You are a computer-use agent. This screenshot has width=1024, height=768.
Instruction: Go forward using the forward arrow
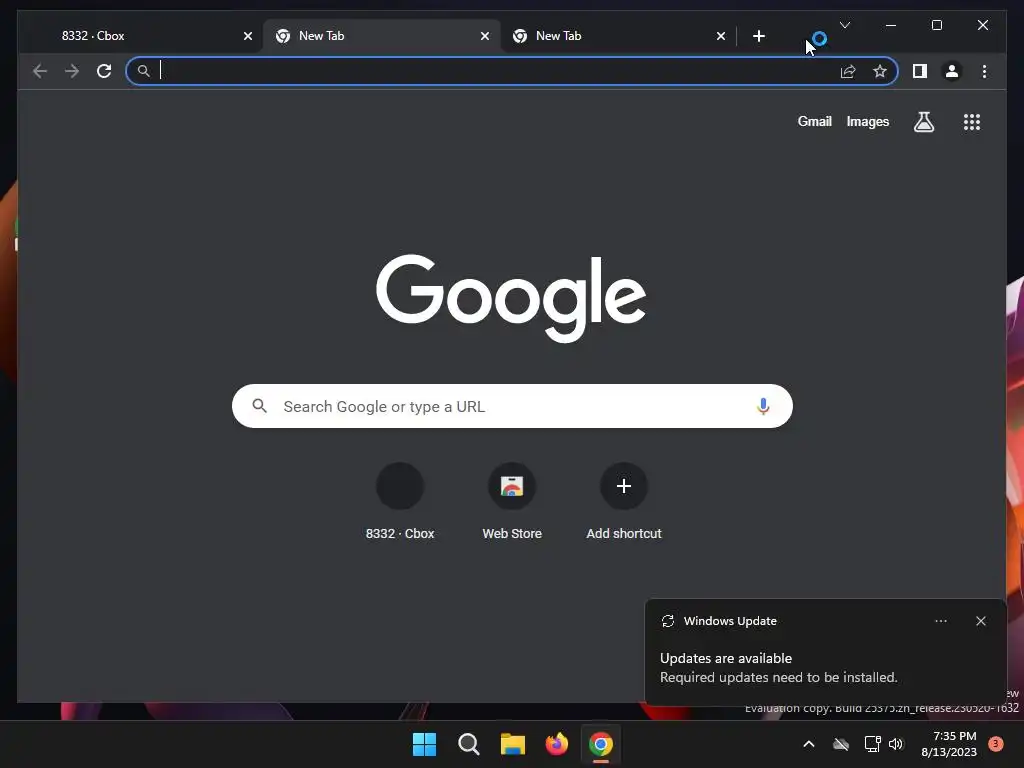click(72, 71)
